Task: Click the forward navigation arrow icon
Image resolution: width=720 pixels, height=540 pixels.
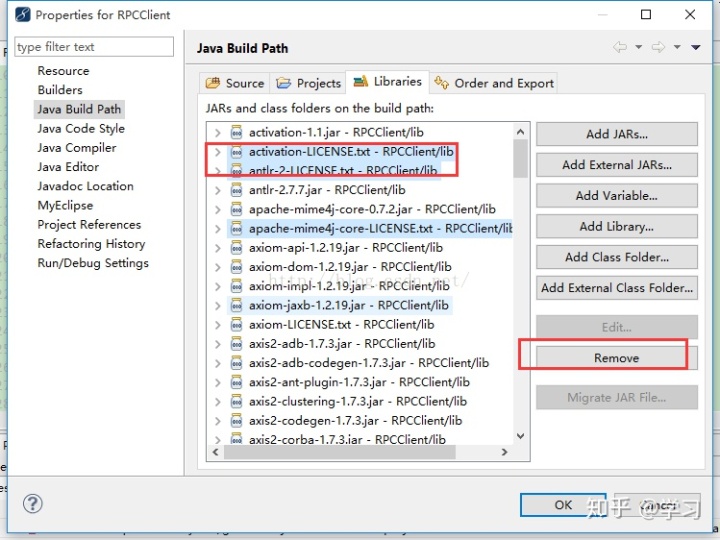Action: (658, 47)
